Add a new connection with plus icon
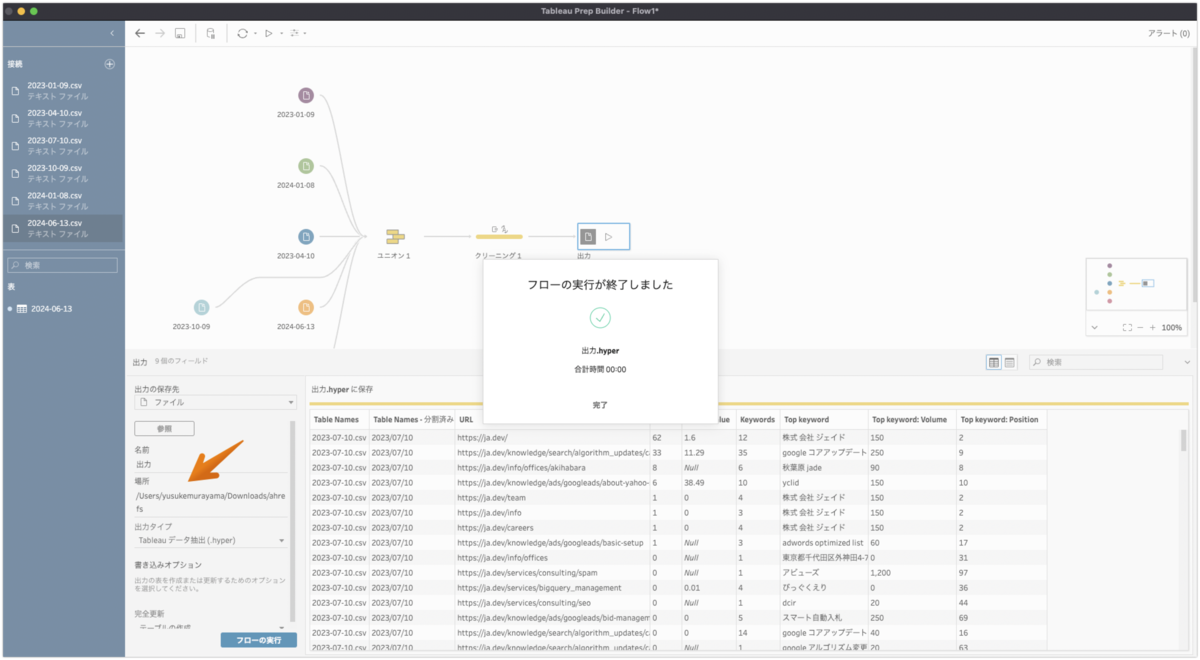1200x660 pixels. (110, 64)
